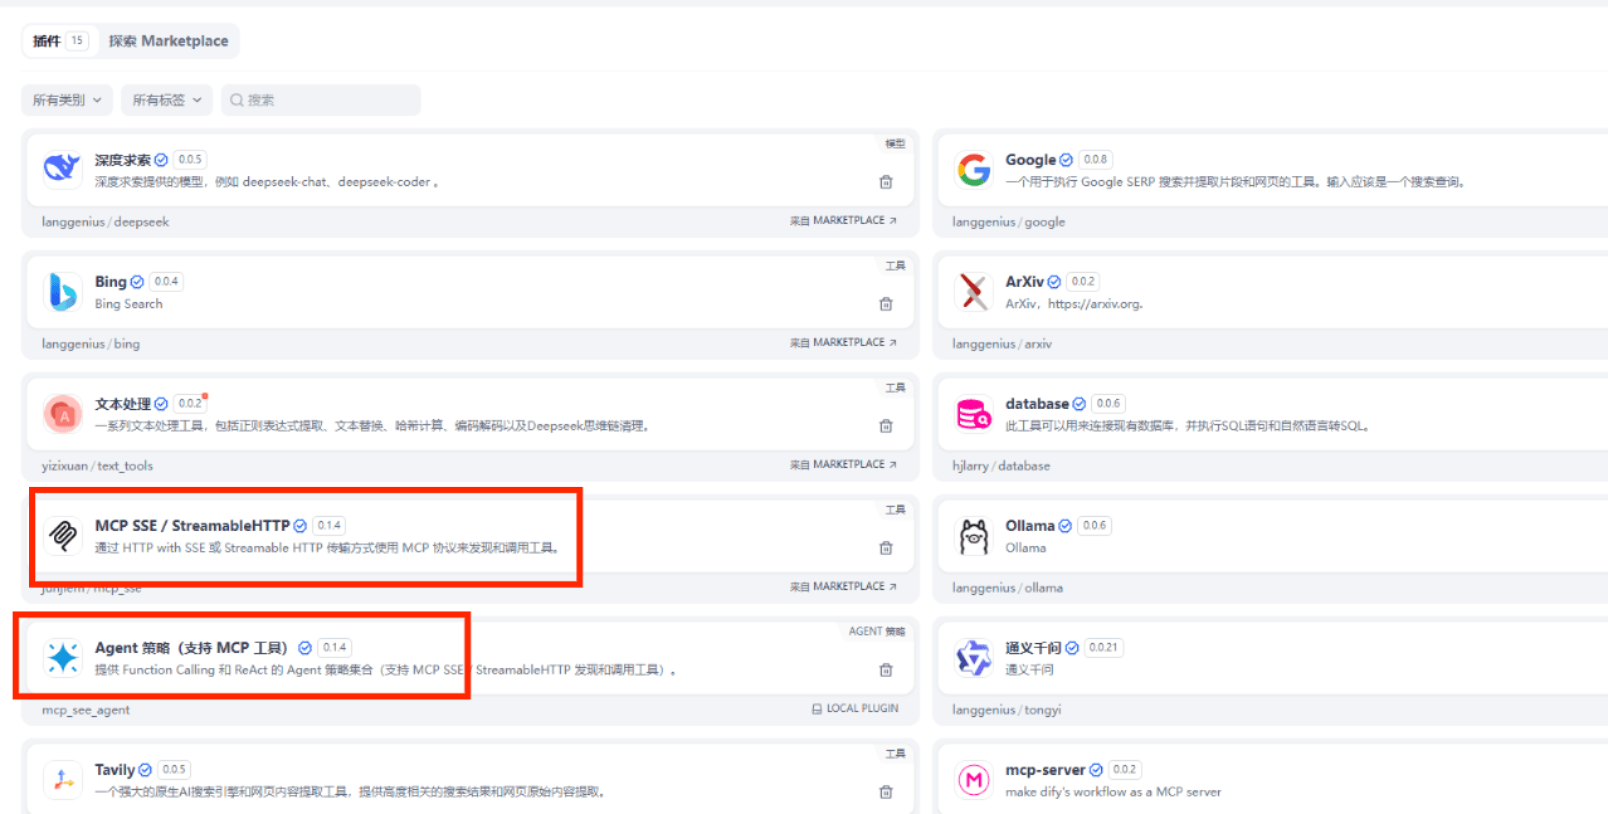Select the 通义千问 plugin title

pos(1033,648)
